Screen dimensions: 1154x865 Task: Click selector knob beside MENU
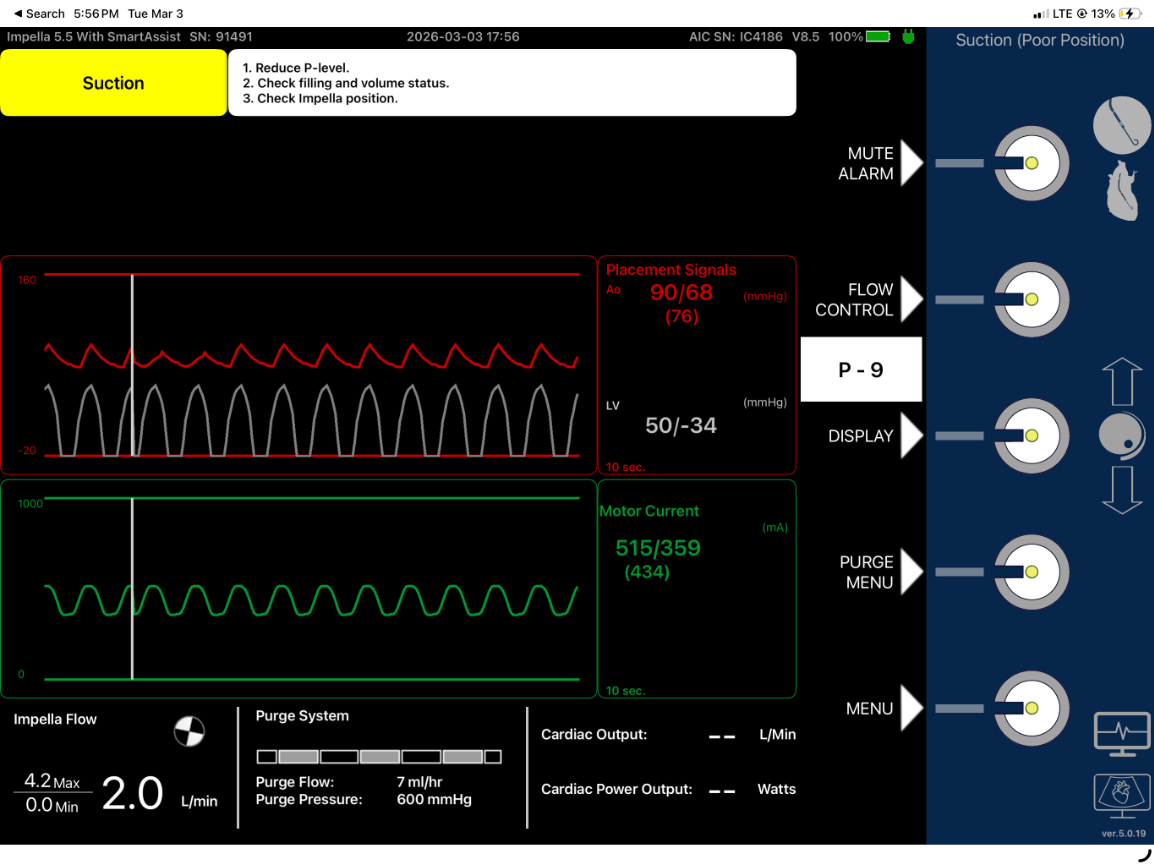click(1031, 708)
